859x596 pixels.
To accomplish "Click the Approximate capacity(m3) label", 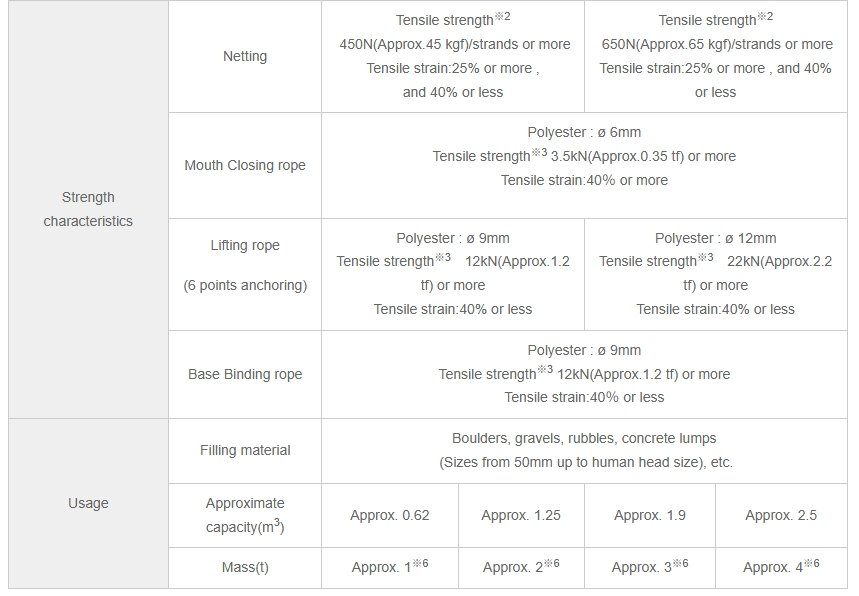I will [x=245, y=515].
